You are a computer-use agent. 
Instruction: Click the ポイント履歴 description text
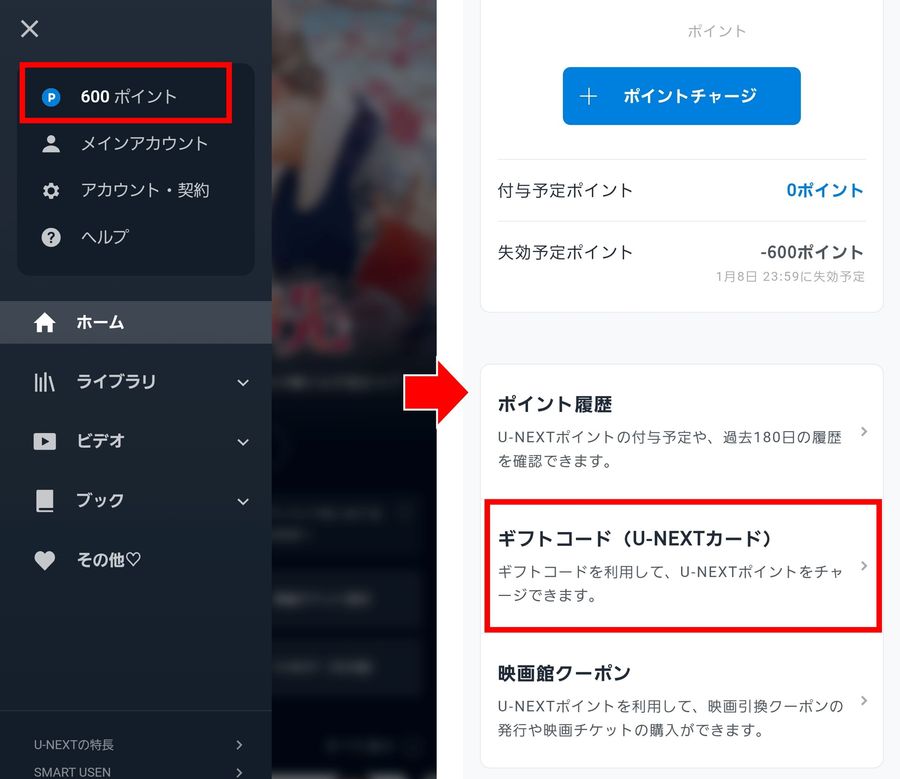(x=669, y=449)
